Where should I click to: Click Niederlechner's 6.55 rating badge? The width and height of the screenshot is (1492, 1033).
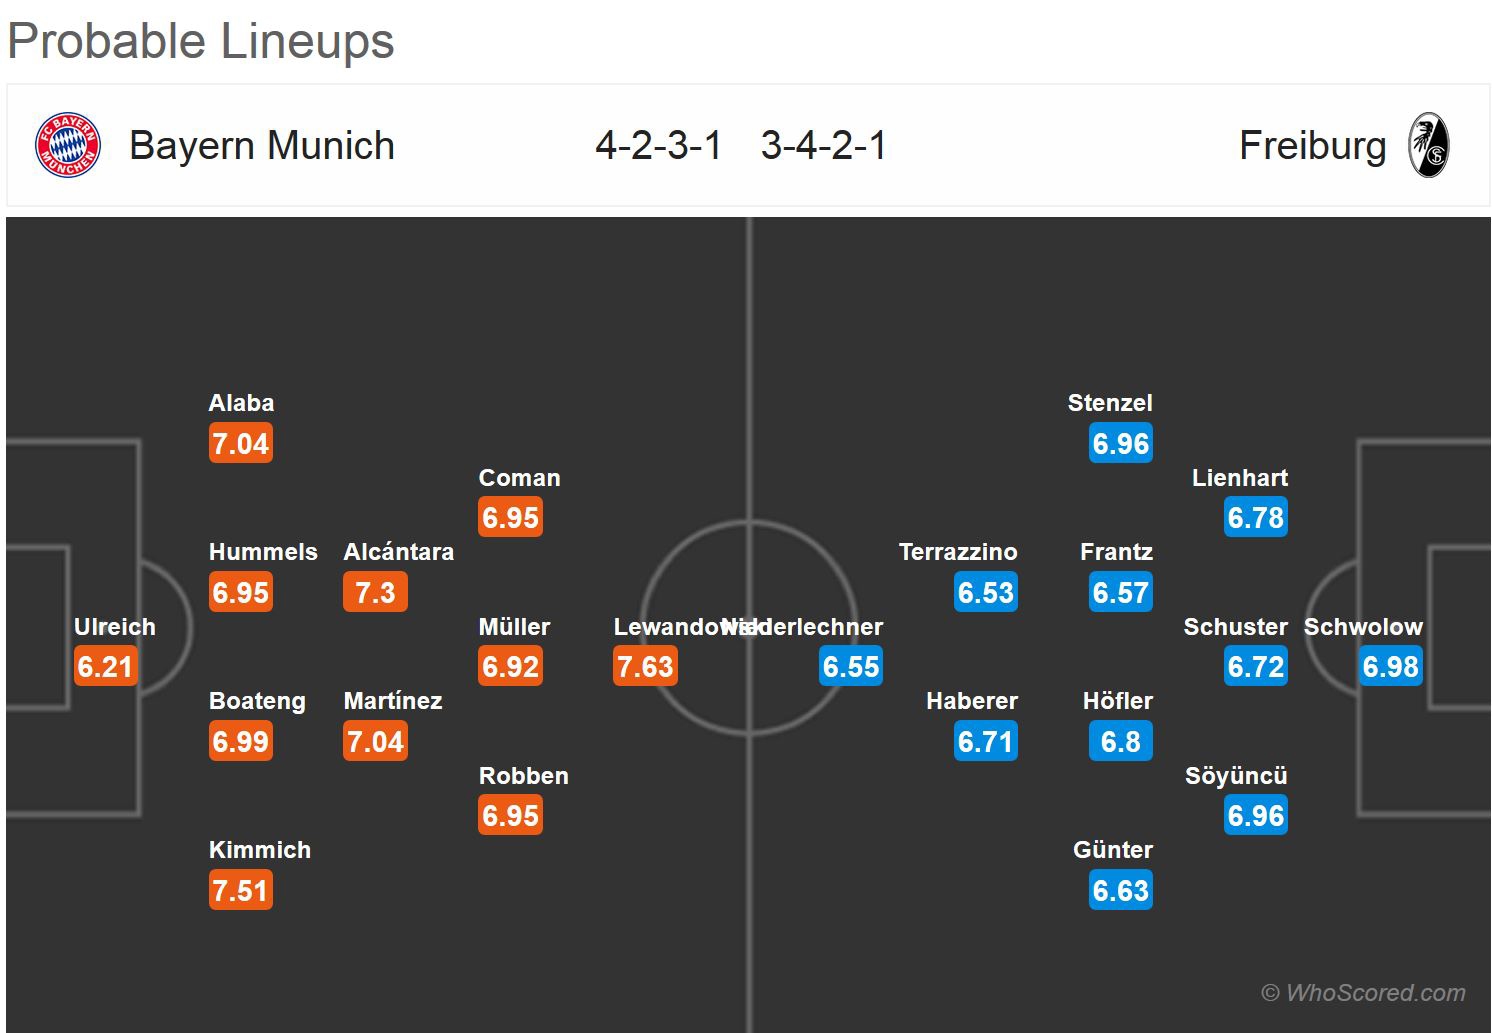851,666
